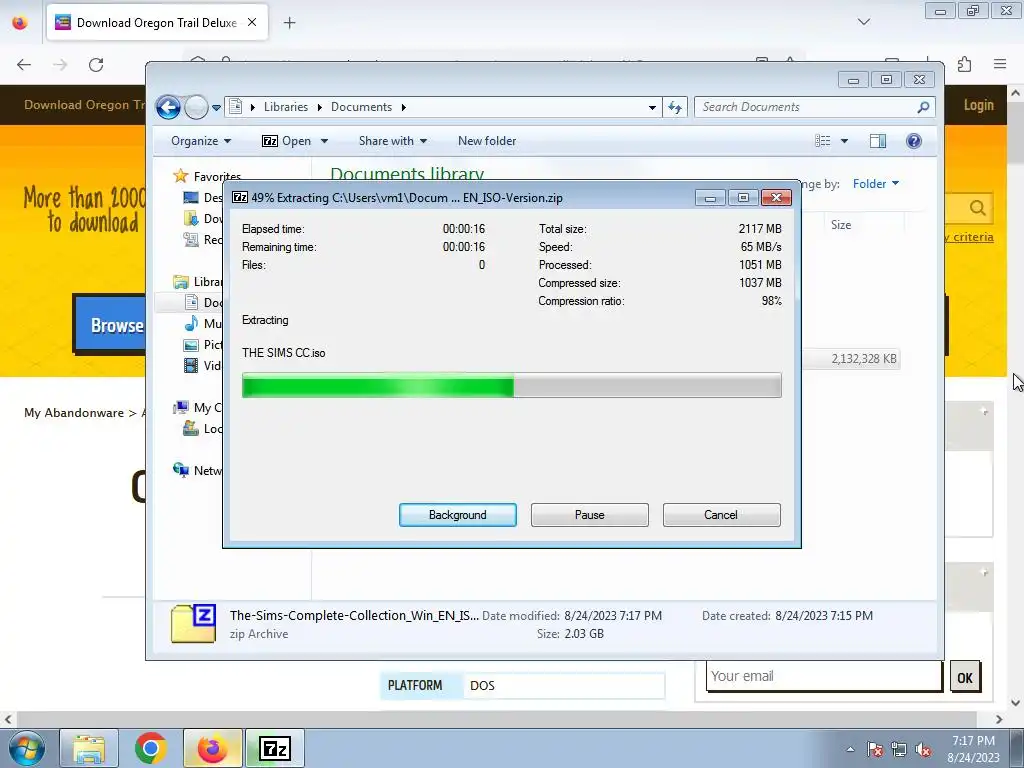Click the 2,132,328 KB size cell
This screenshot has width=1024, height=768.
click(863, 359)
